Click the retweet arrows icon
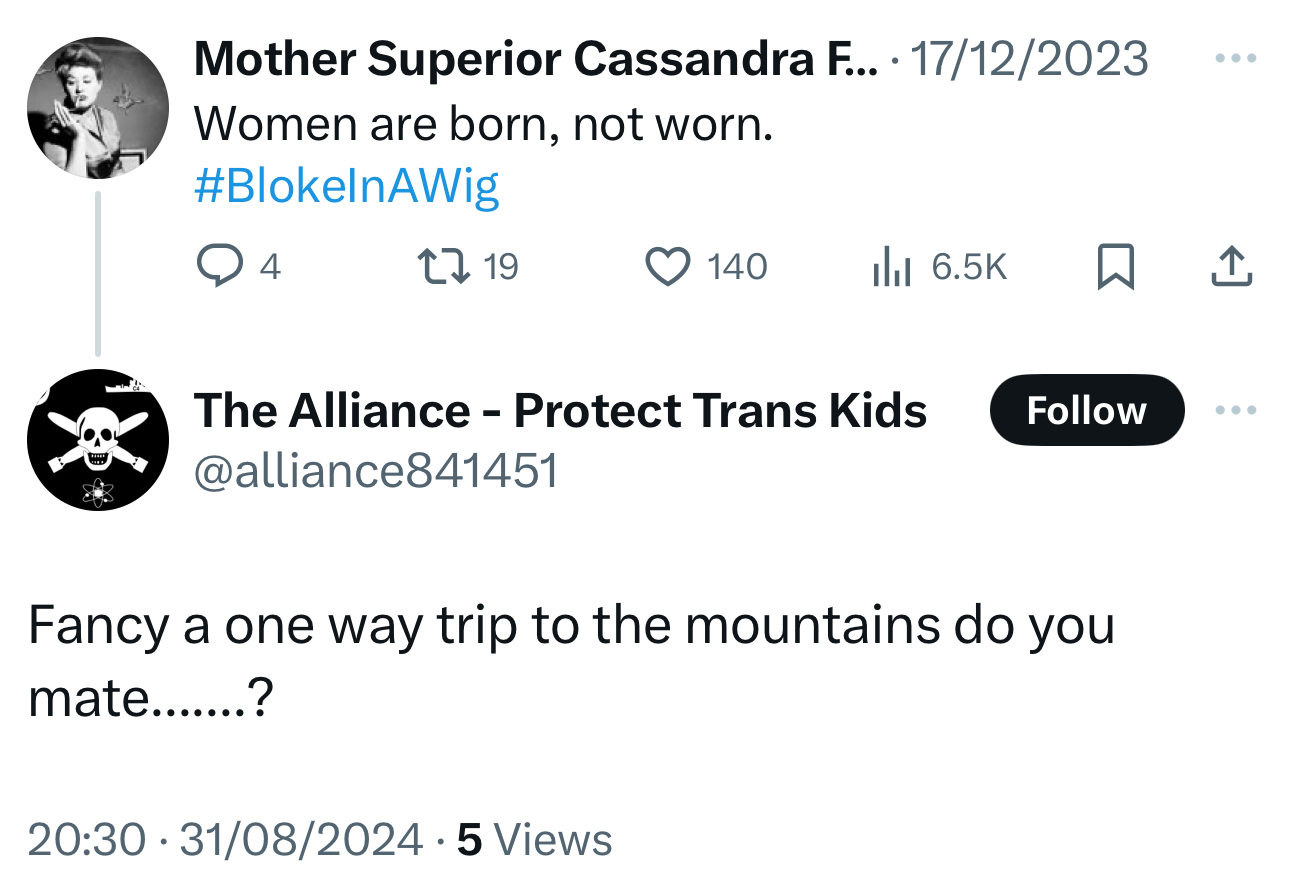 point(439,266)
